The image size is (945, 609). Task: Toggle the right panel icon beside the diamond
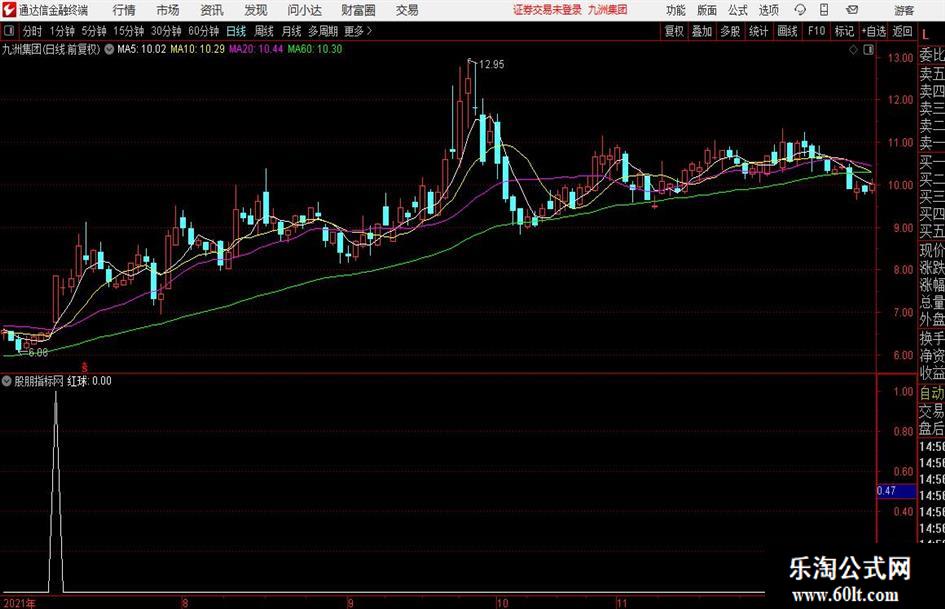tap(868, 50)
